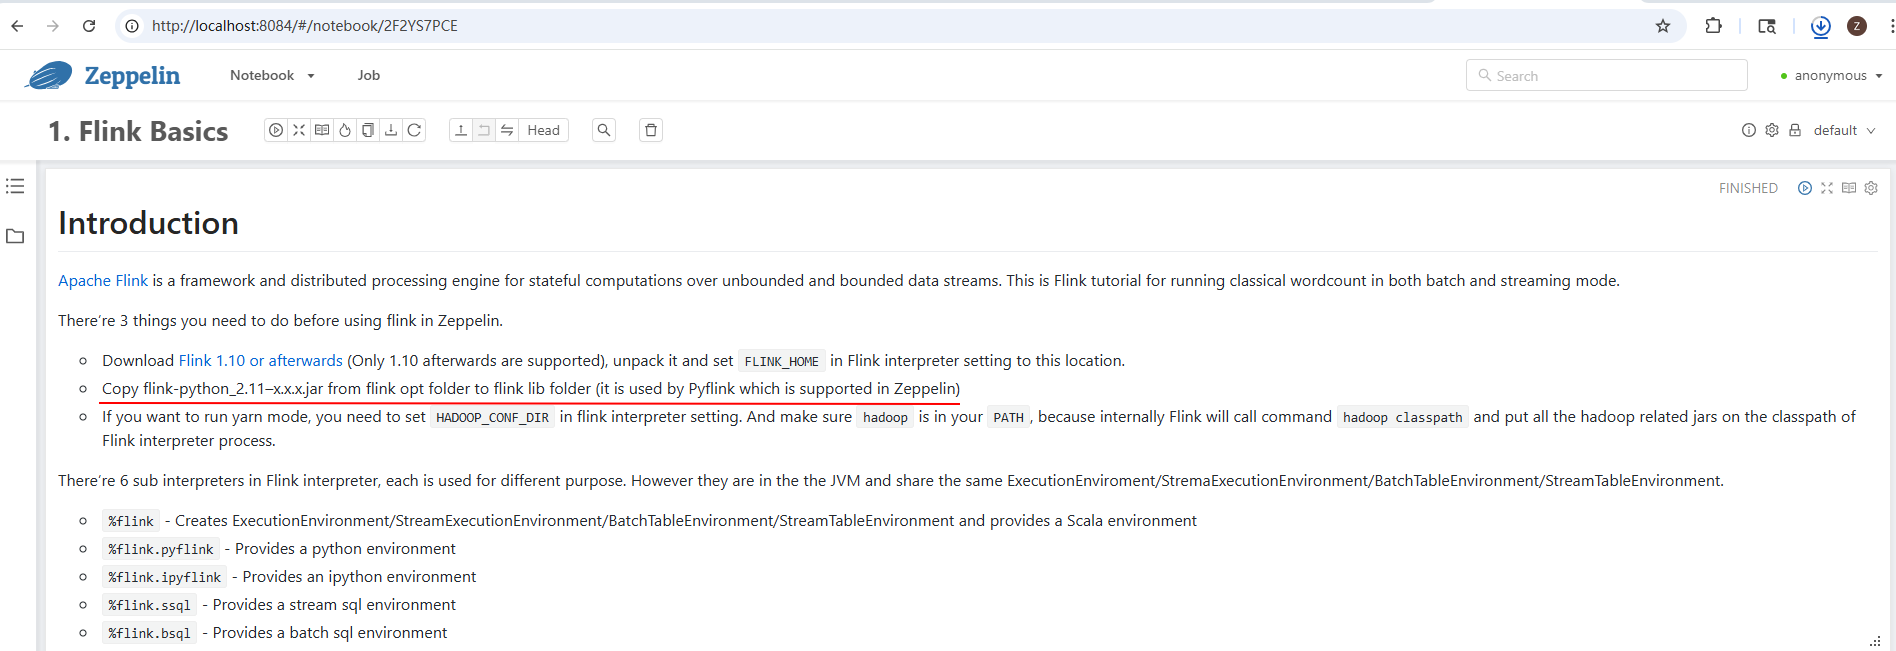This screenshot has height=651, width=1896.
Task: Run all paragraphs in the notebook
Action: click(x=276, y=130)
